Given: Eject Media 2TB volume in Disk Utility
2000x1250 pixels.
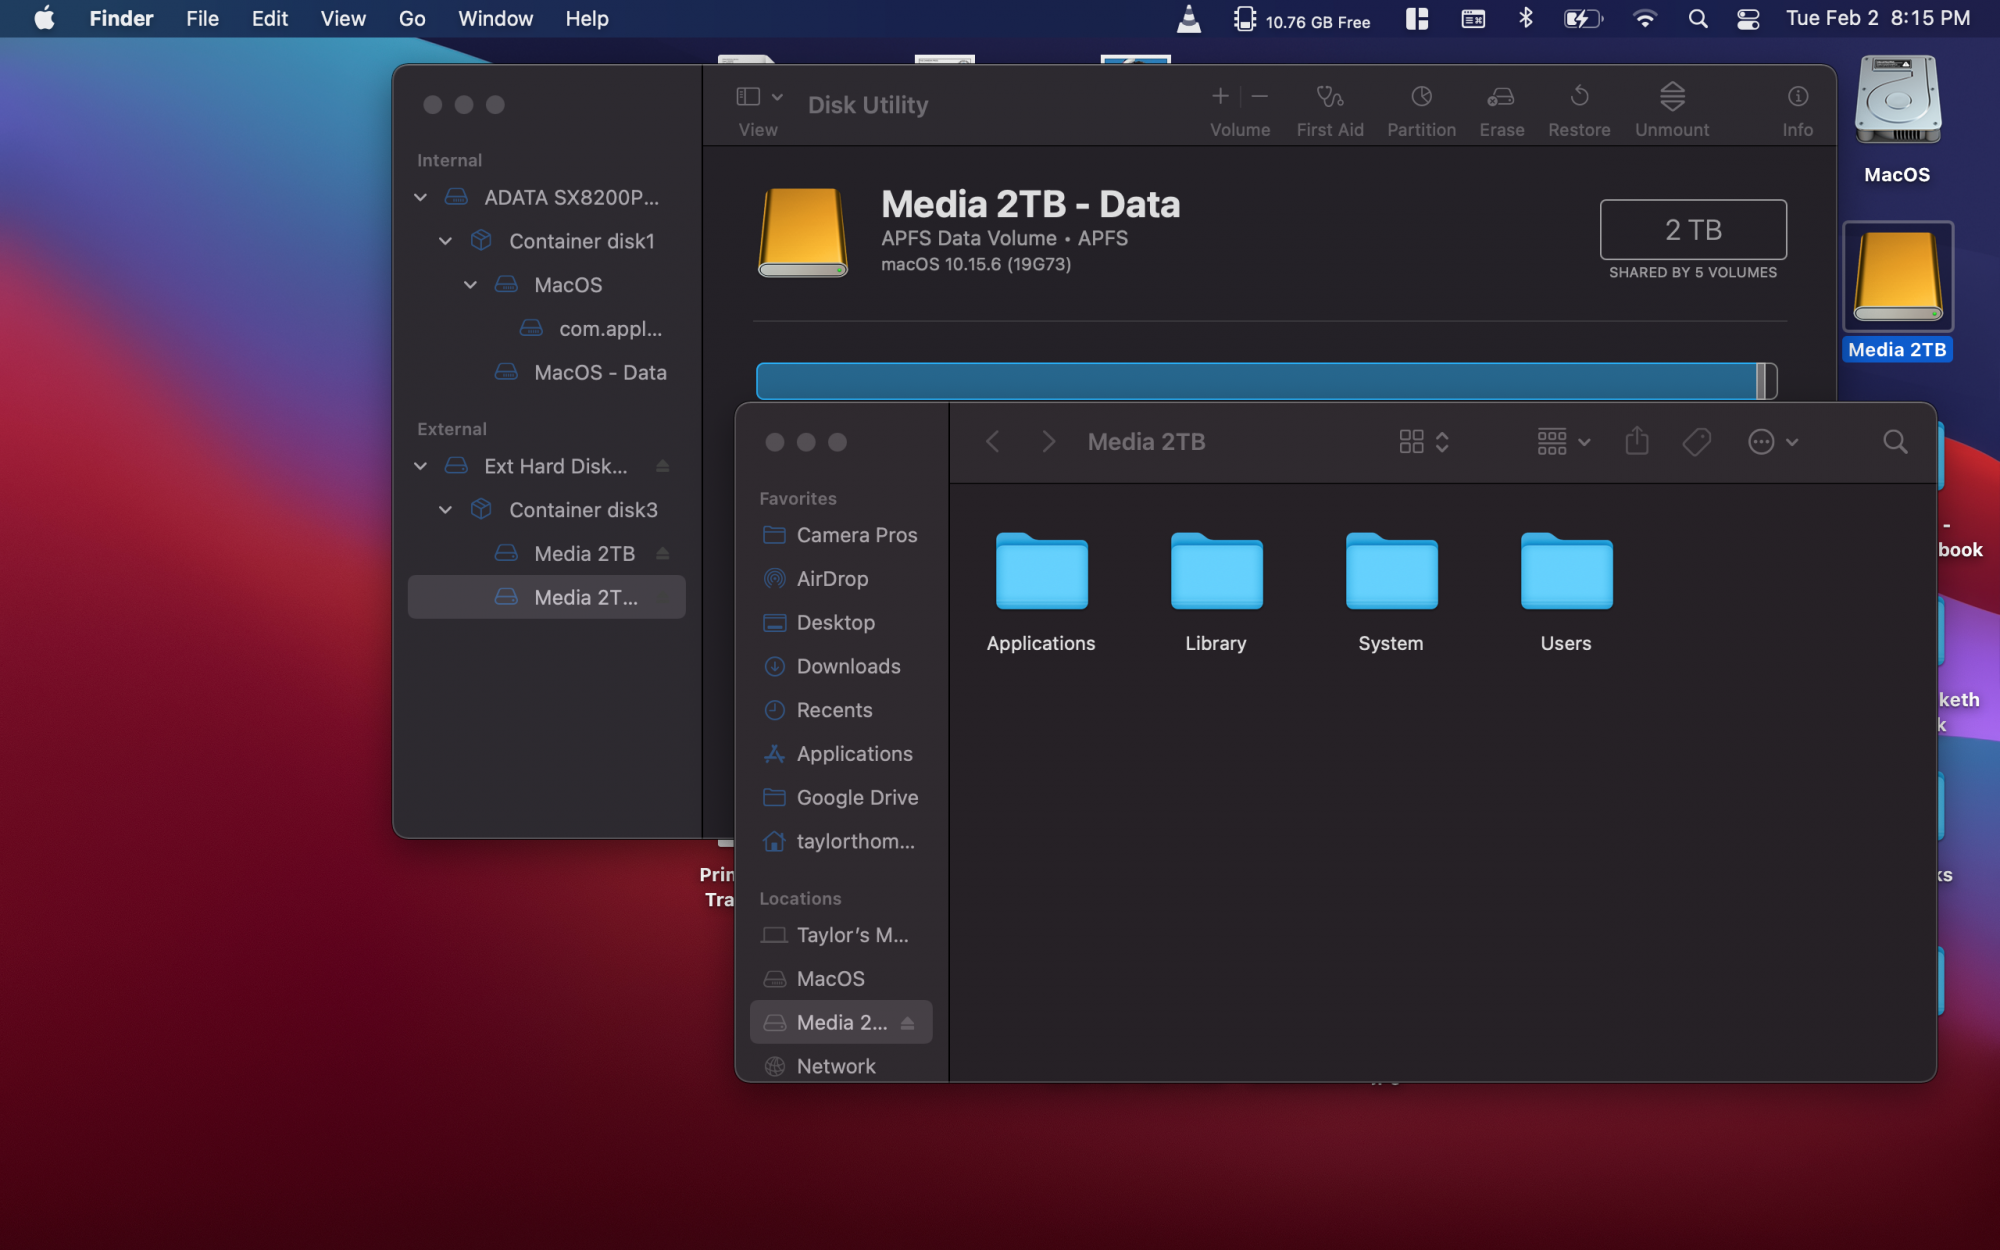Looking at the screenshot, I should [x=662, y=553].
